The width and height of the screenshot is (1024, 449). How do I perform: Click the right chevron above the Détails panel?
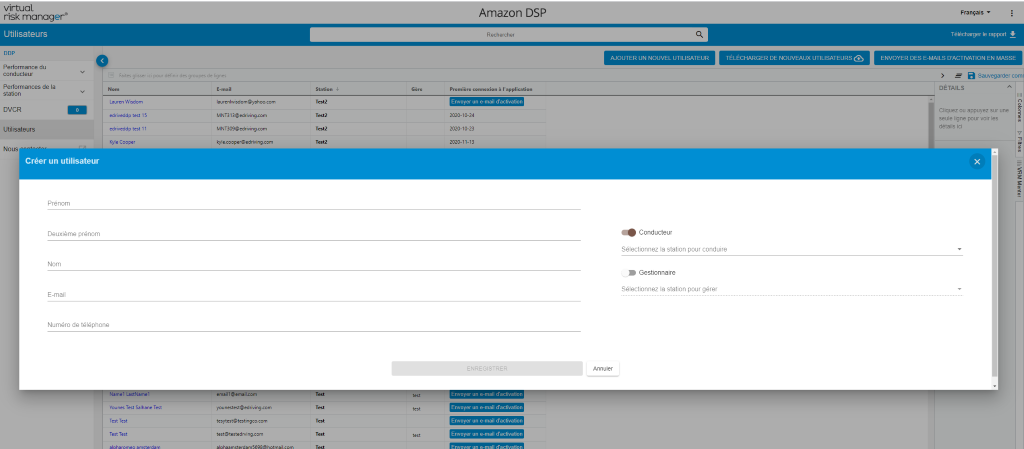pyautogui.click(x=942, y=76)
